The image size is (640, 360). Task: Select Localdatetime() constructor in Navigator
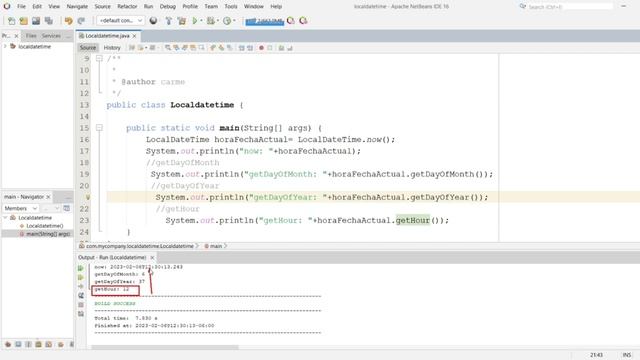tap(45, 226)
